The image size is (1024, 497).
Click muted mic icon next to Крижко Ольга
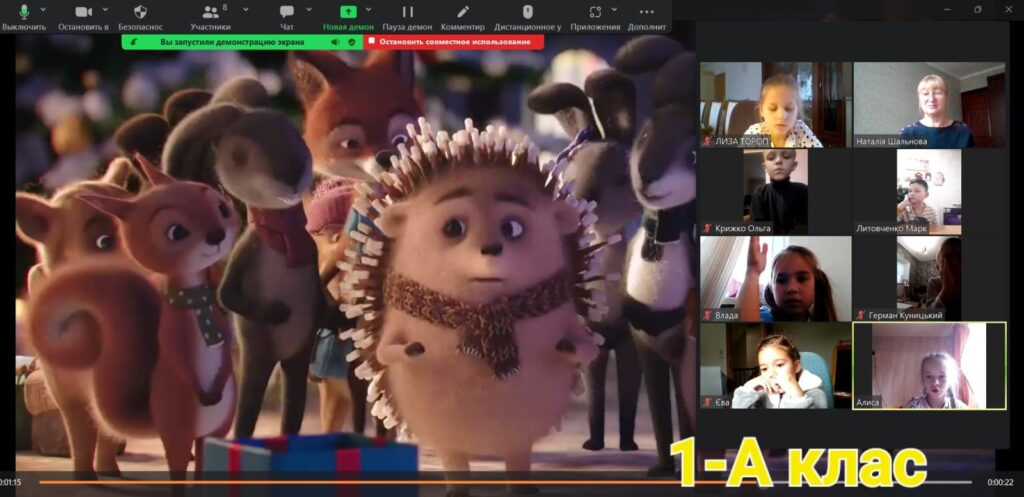pyautogui.click(x=708, y=229)
